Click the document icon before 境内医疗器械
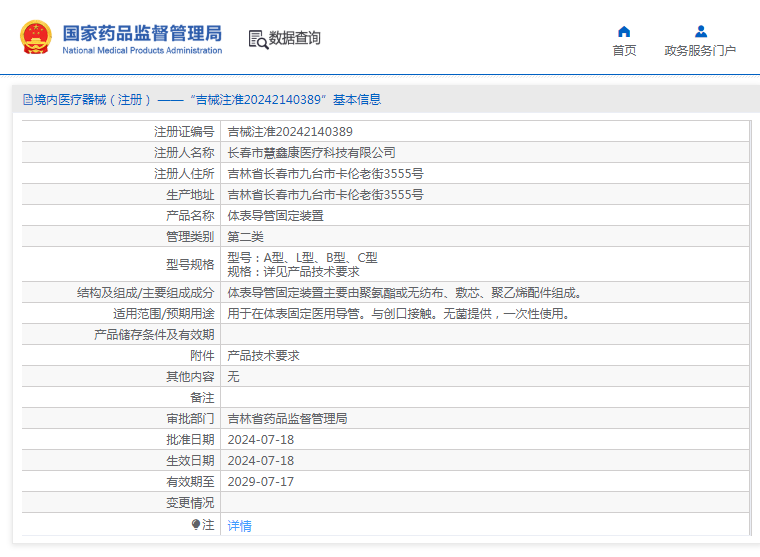 click(28, 100)
